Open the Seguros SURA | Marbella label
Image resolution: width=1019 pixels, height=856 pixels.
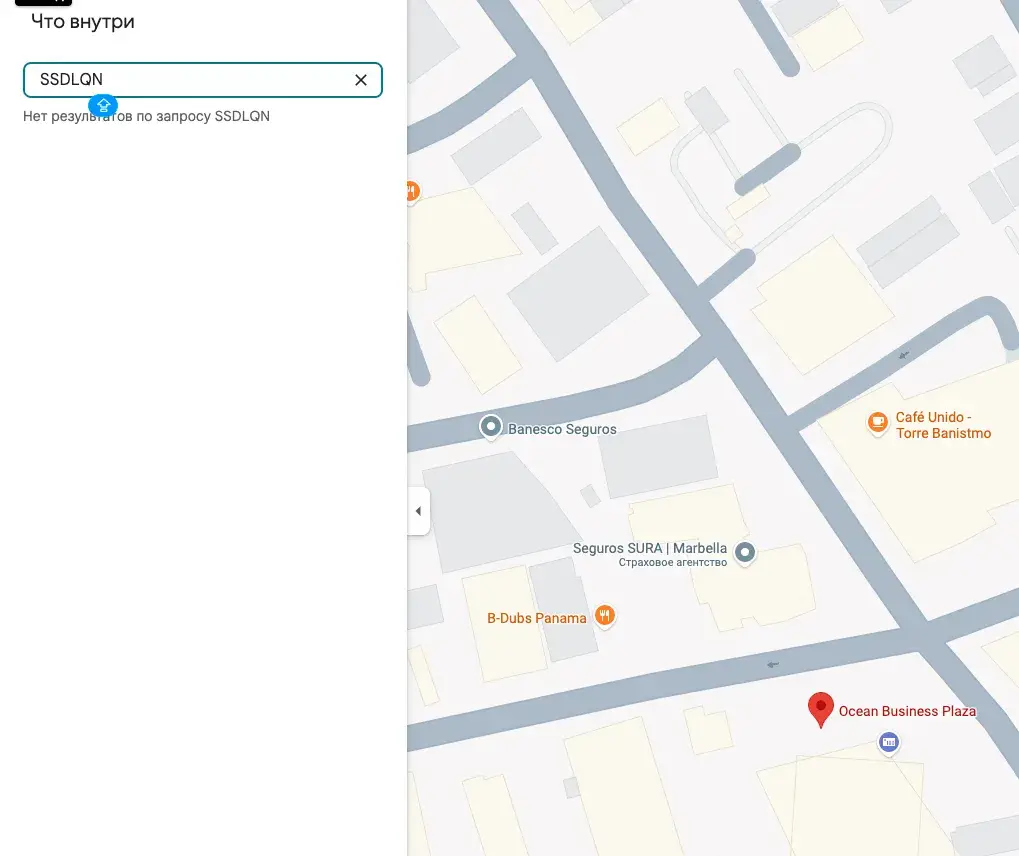pos(650,548)
